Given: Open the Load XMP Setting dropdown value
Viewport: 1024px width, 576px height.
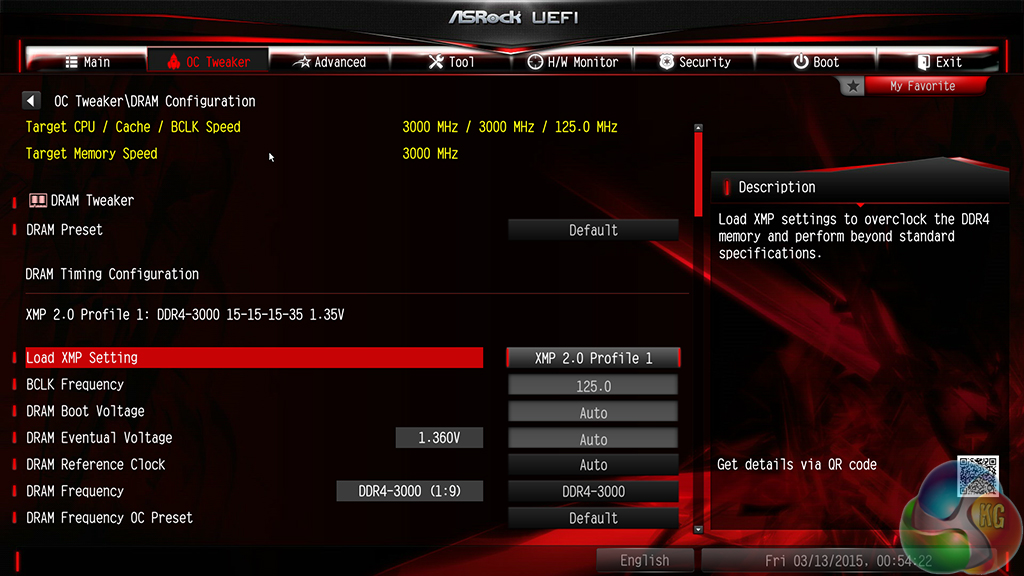Looking at the screenshot, I should click(593, 358).
